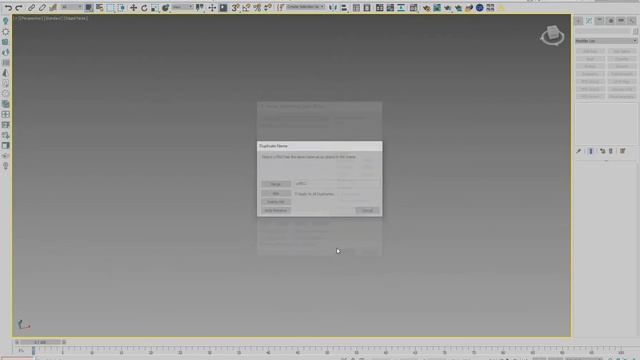
Task: Open the Create tab in command panel
Action: tap(578, 20)
